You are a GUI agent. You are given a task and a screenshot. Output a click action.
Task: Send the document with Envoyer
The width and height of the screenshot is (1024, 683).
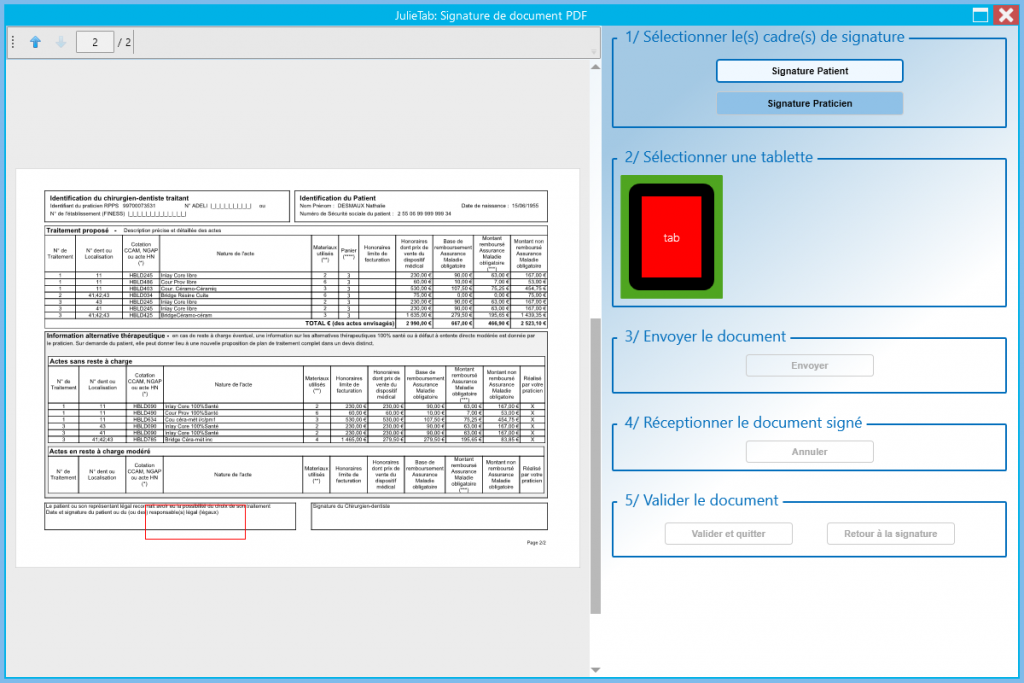(x=809, y=366)
